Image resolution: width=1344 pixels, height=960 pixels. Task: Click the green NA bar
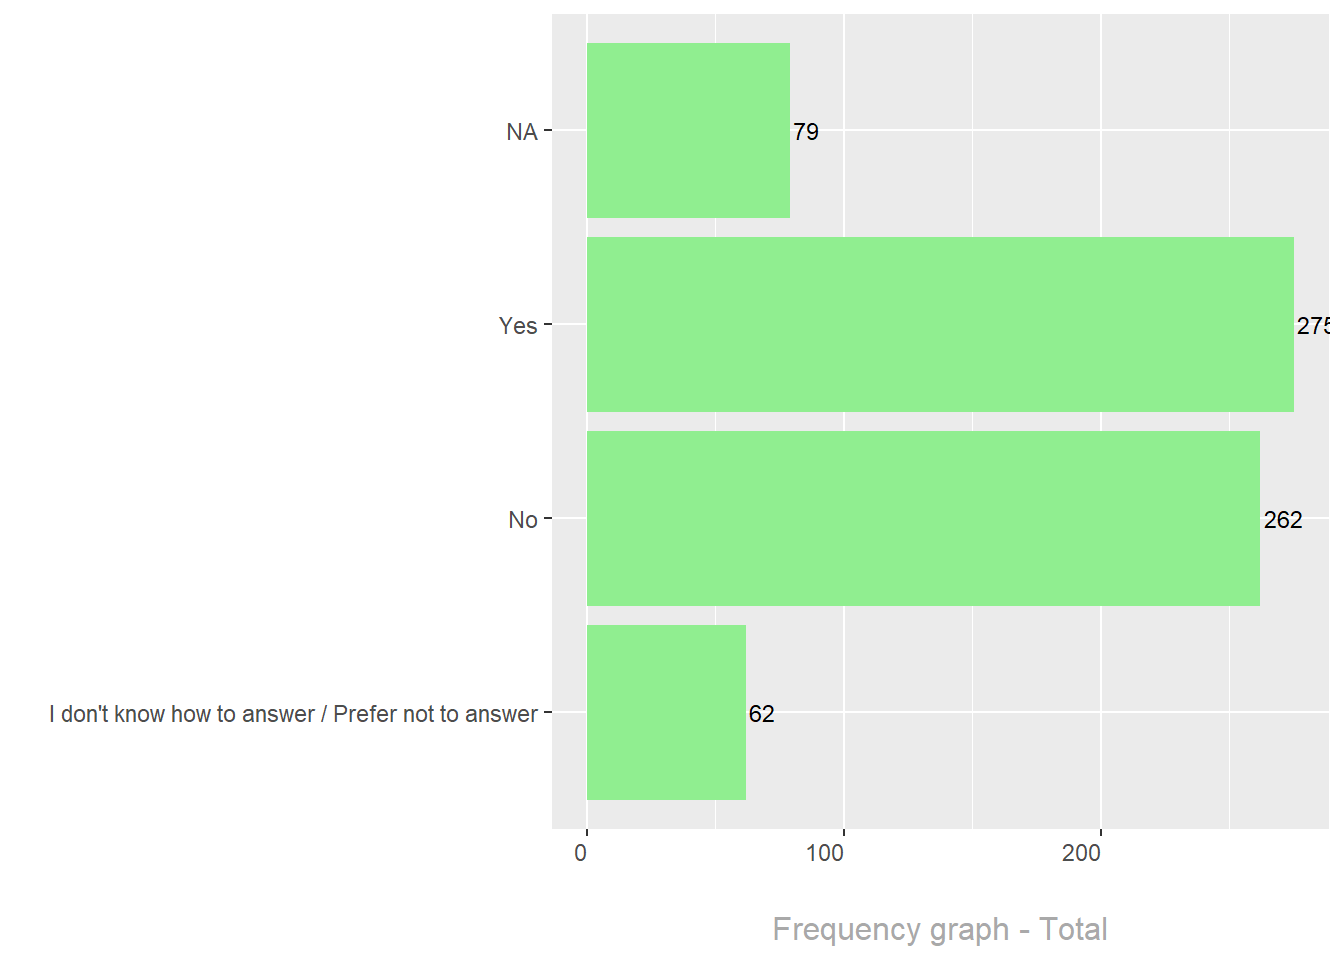click(x=688, y=130)
